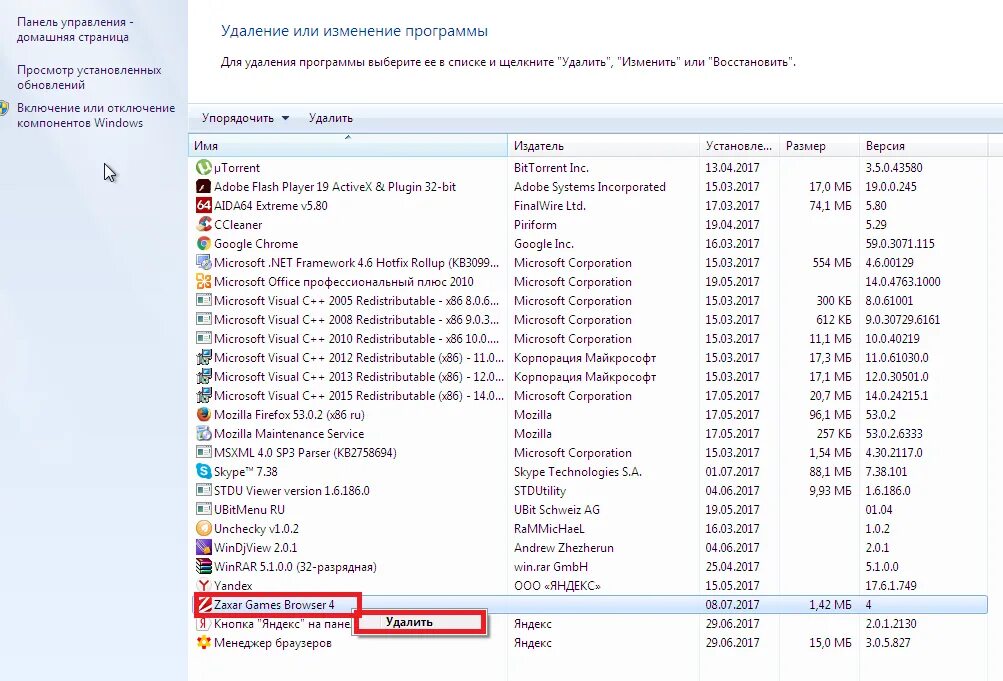Click version 59.0.3071.115 cell
1003x681 pixels.
point(900,244)
